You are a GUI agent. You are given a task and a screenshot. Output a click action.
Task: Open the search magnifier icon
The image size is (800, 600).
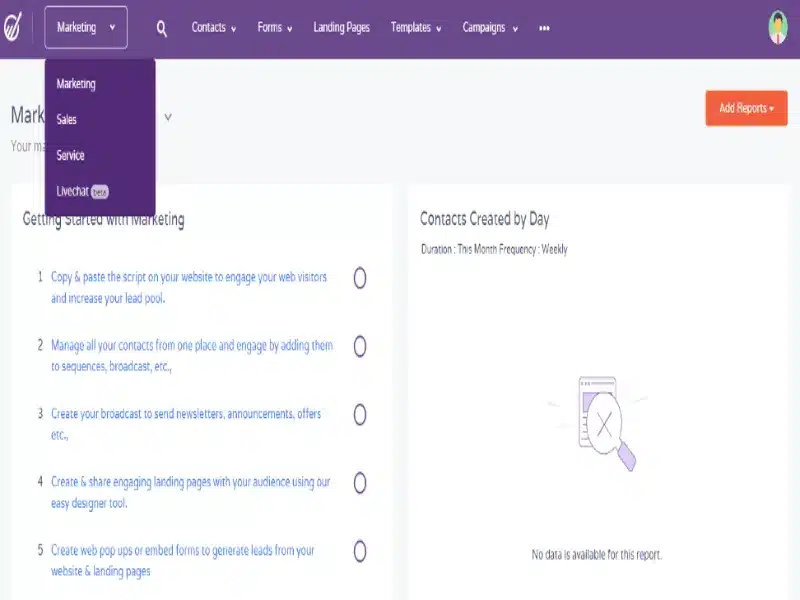161,29
